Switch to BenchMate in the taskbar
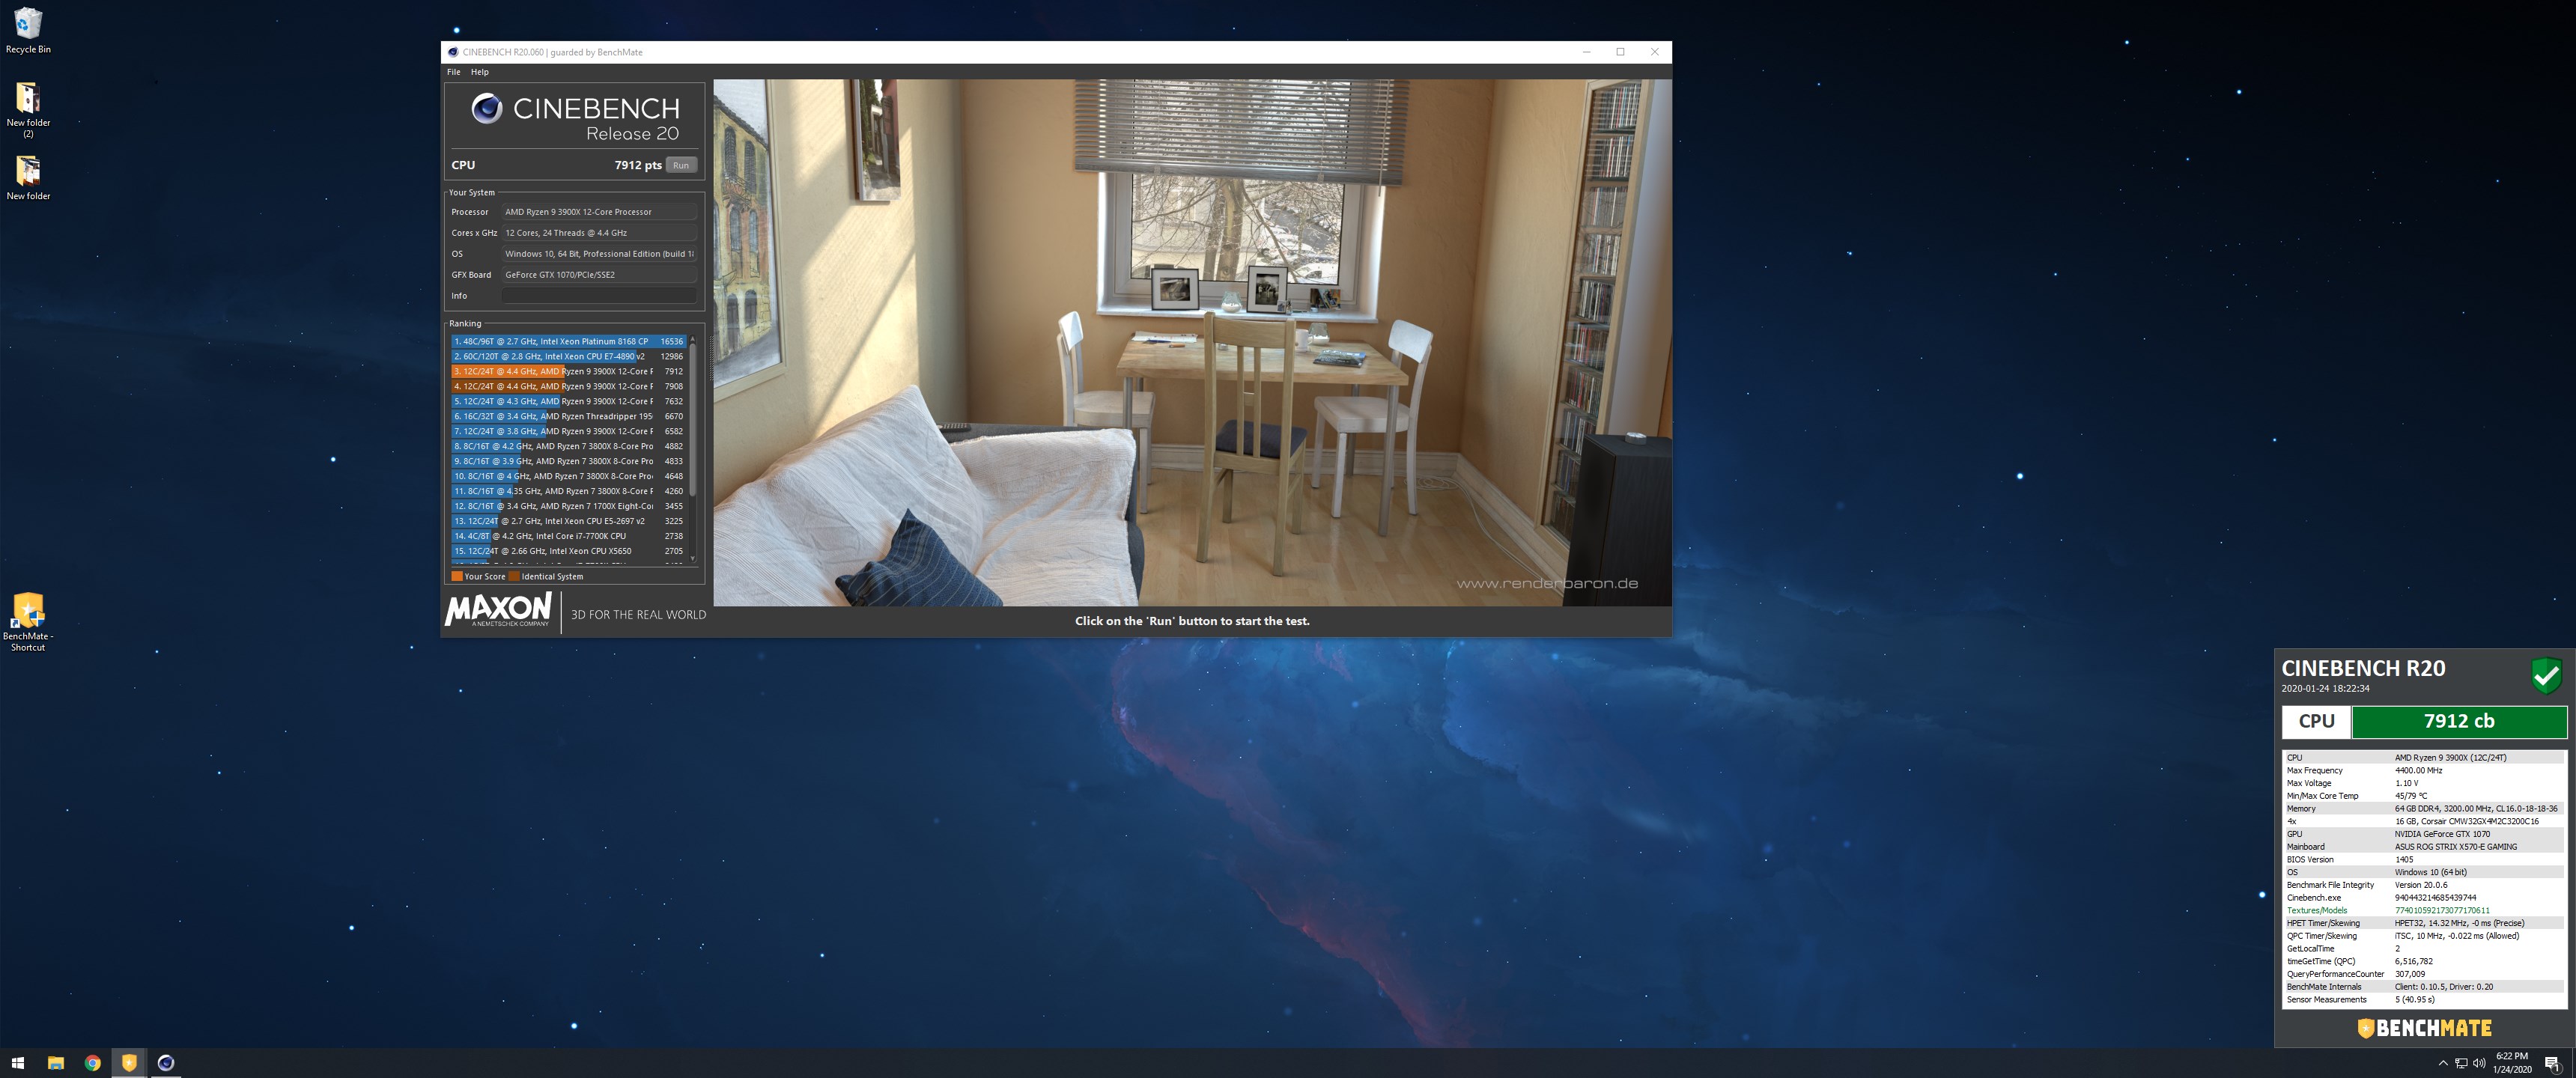This screenshot has height=1078, width=2576. 129,1063
